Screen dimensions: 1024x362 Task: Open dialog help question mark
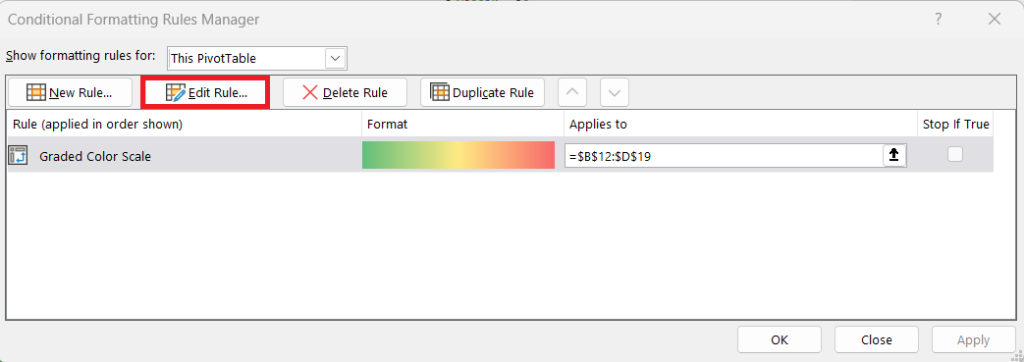938,20
